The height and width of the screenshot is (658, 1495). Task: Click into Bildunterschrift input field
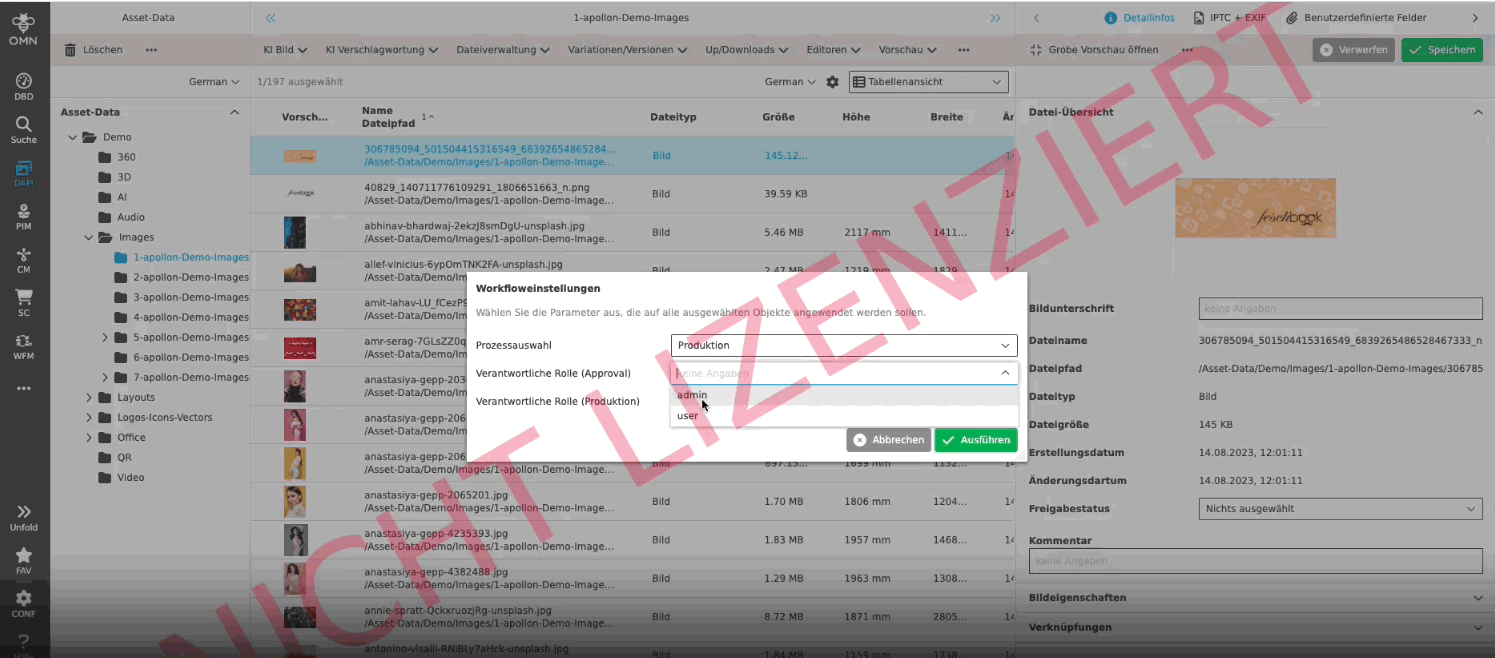tap(1340, 308)
